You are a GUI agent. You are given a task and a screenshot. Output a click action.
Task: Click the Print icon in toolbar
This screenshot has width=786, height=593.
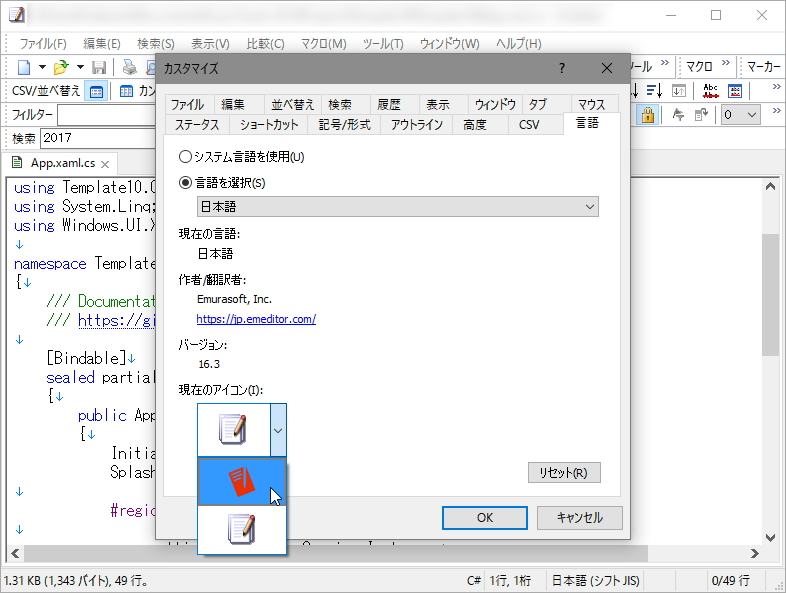(x=129, y=67)
